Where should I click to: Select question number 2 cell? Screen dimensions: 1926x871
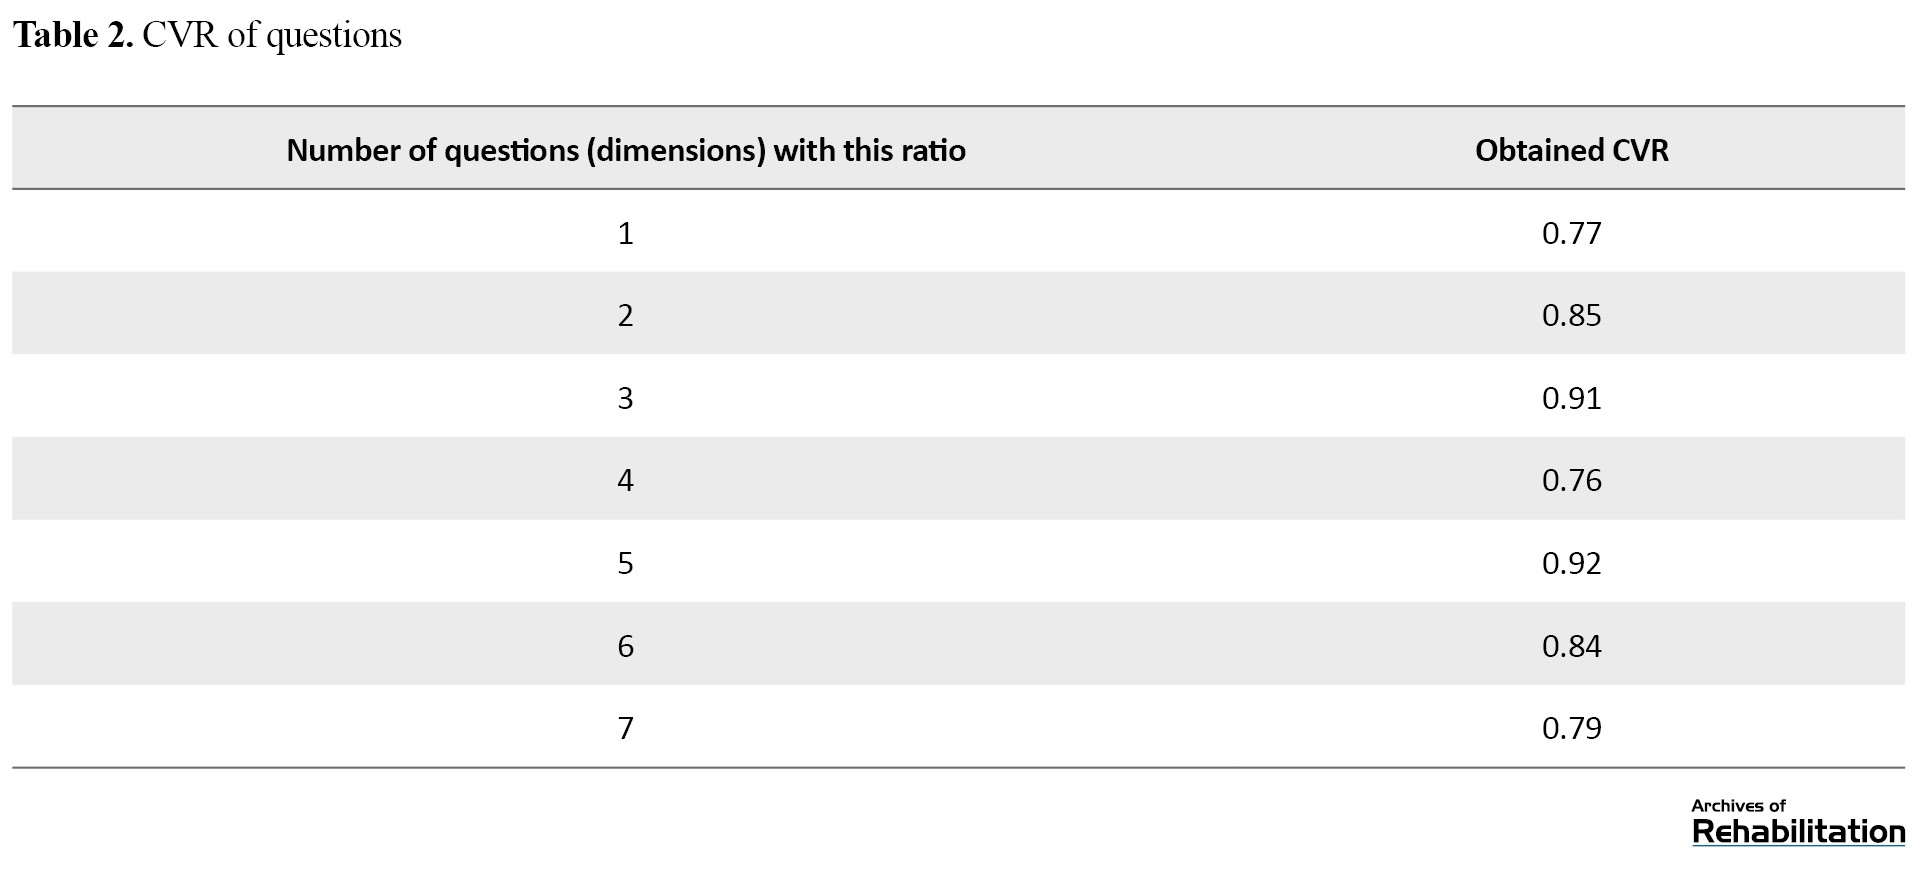626,315
